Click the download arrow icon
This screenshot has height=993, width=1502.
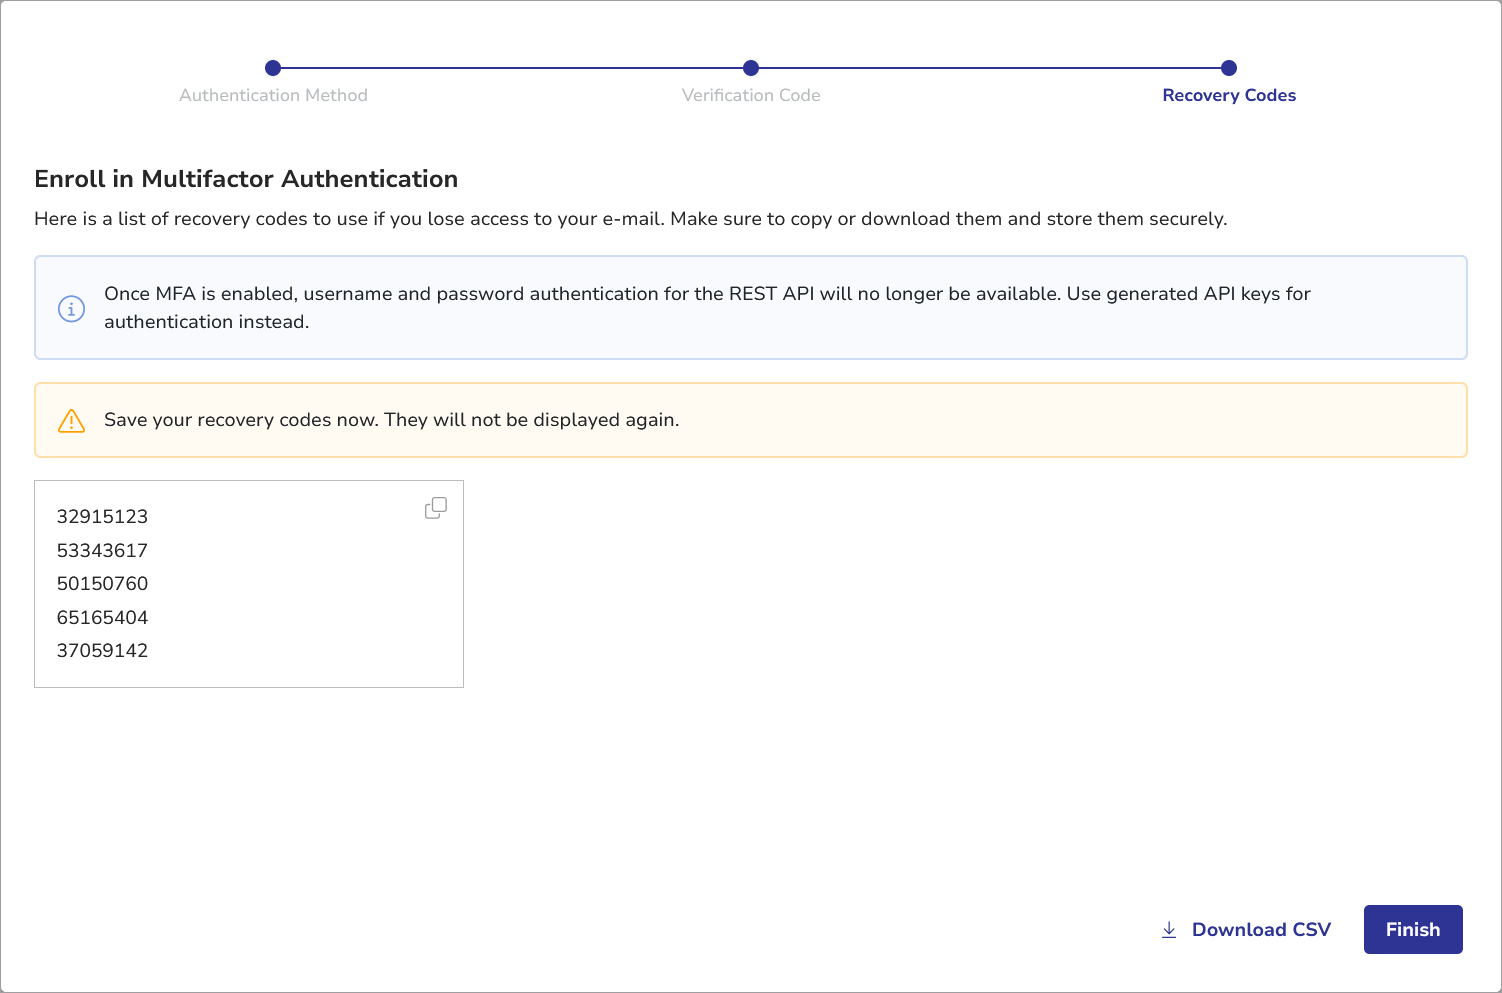coord(1168,930)
